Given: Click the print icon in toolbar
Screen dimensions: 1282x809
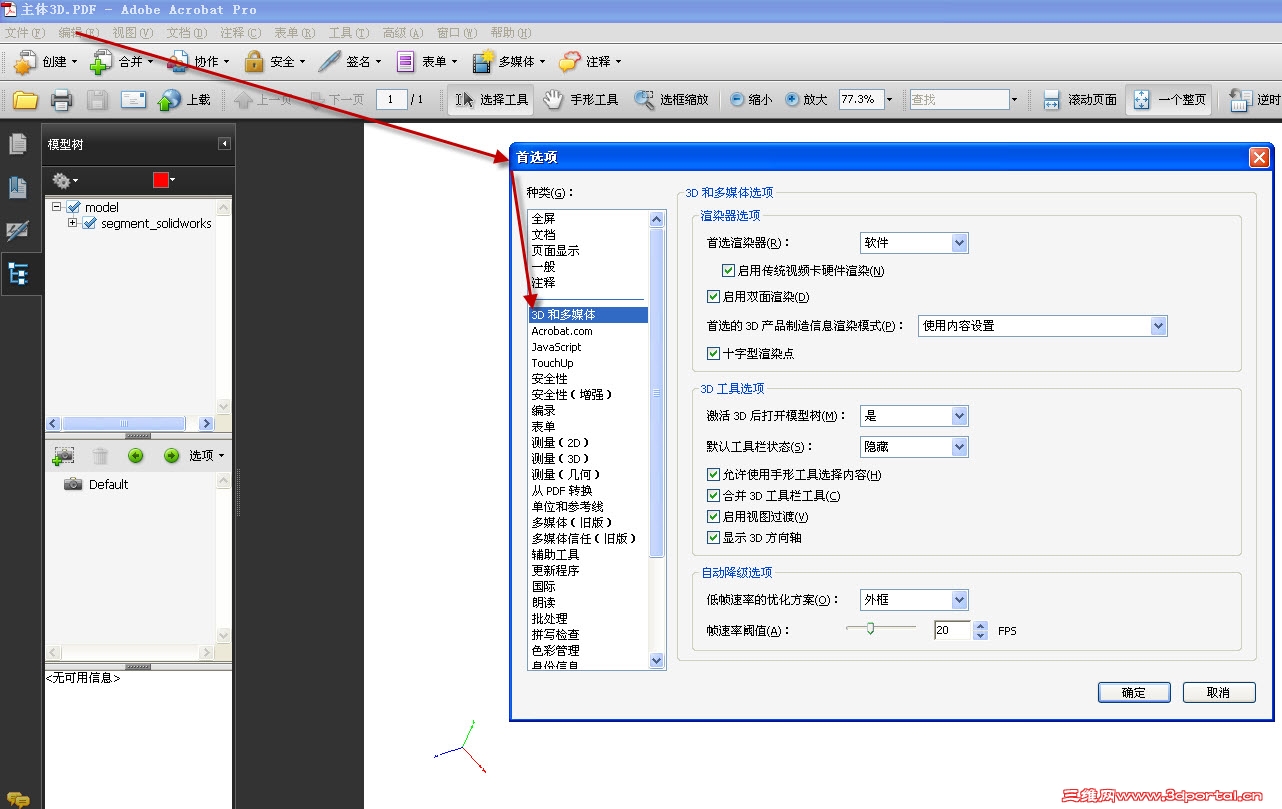Looking at the screenshot, I should coord(62,100).
